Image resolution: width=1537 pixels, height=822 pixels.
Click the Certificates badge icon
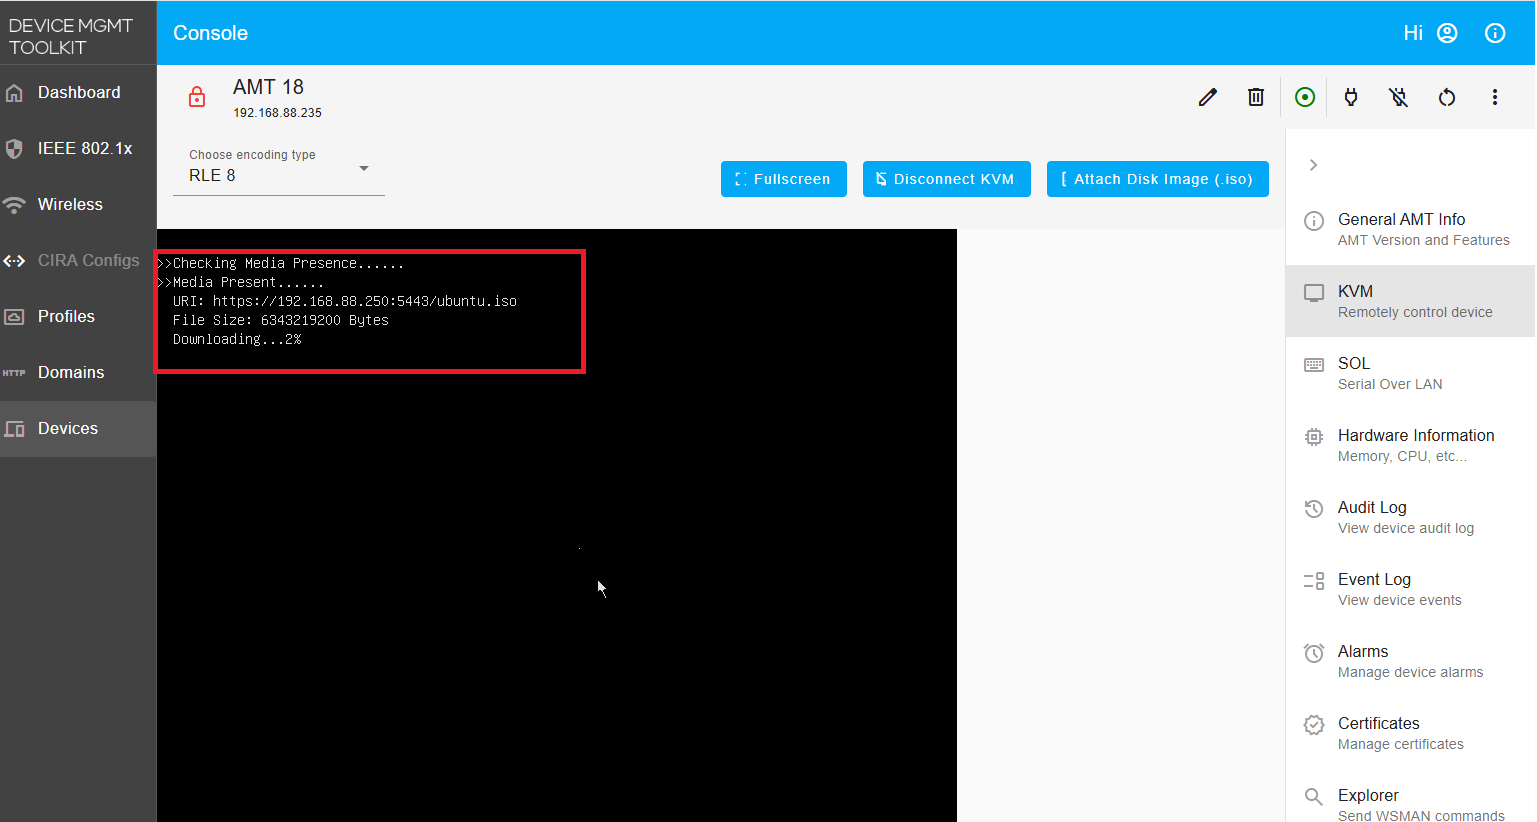(x=1314, y=725)
